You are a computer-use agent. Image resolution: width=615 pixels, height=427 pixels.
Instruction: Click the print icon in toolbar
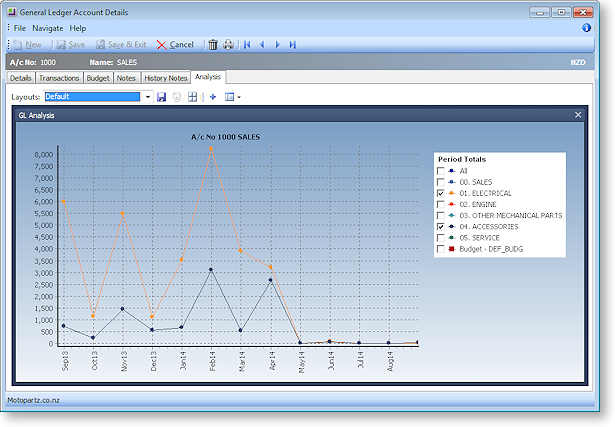(x=228, y=45)
